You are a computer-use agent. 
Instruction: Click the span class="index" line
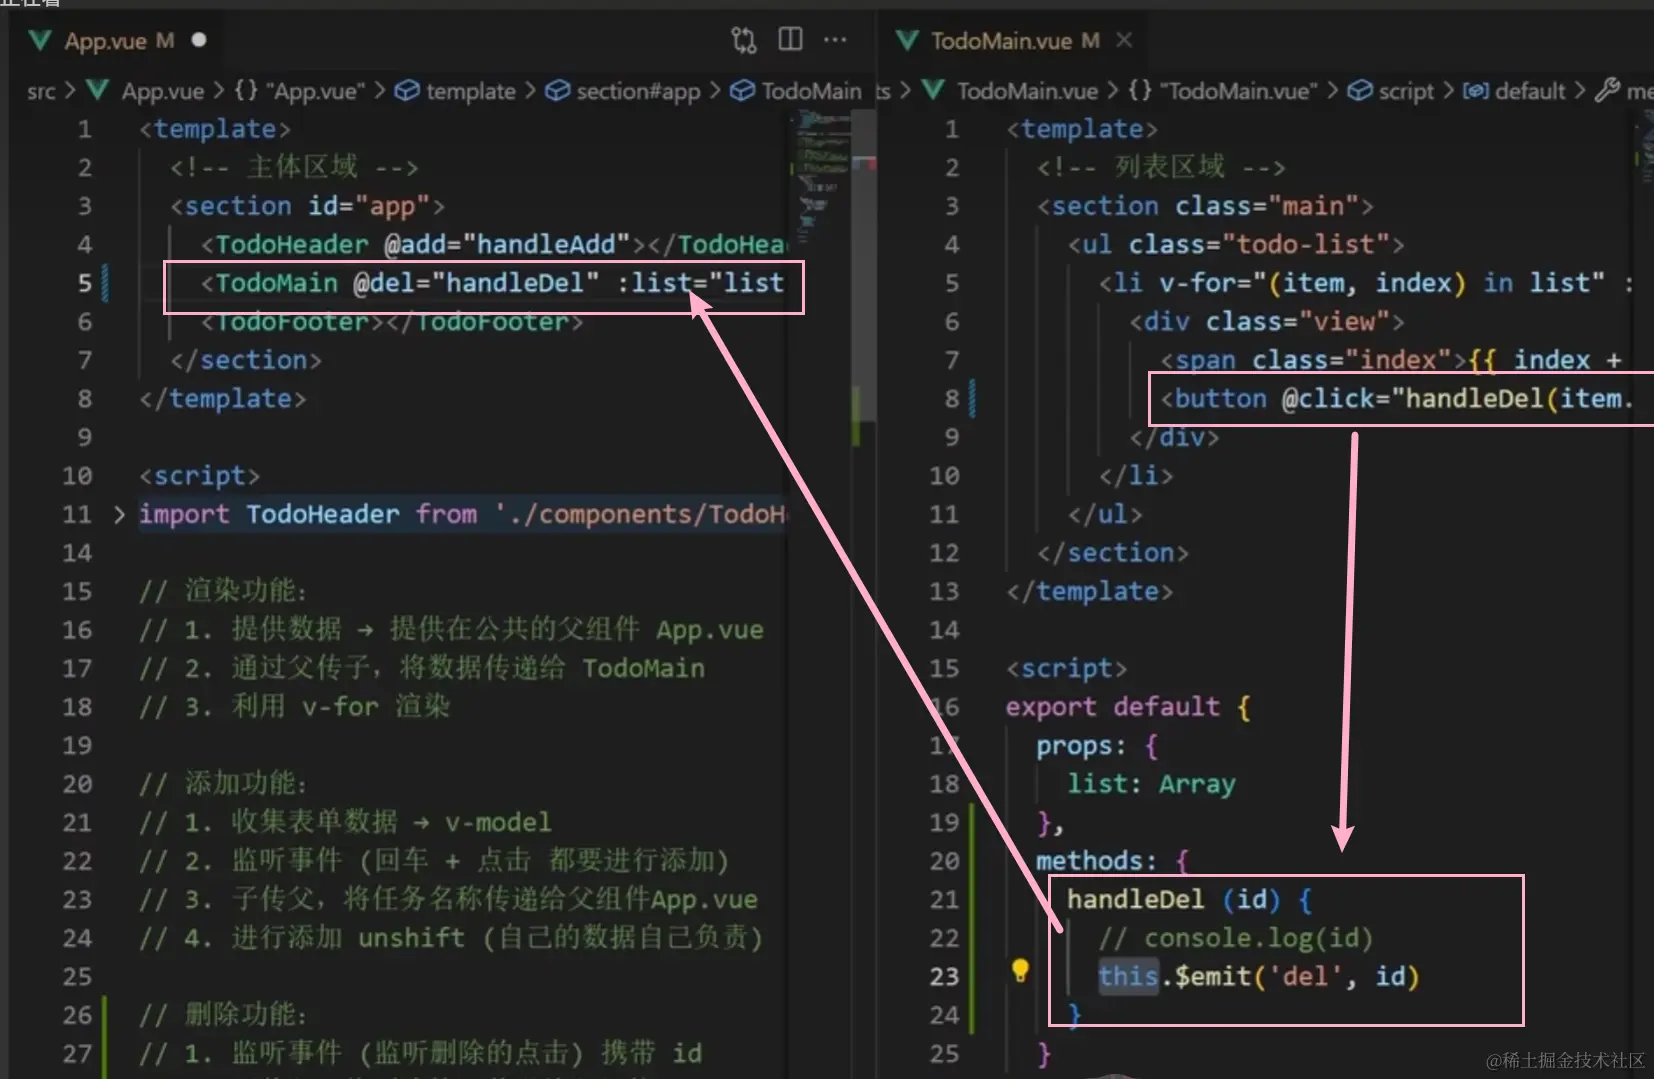(1391, 360)
